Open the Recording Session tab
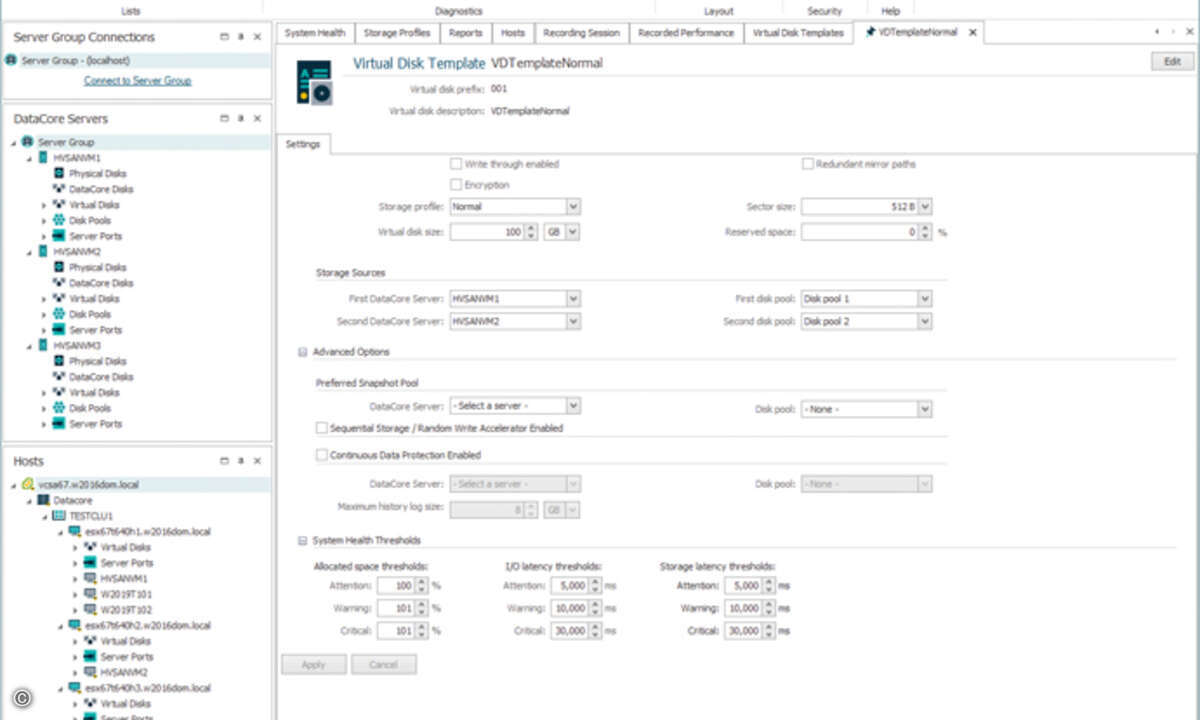The image size is (1200, 720). (581, 33)
